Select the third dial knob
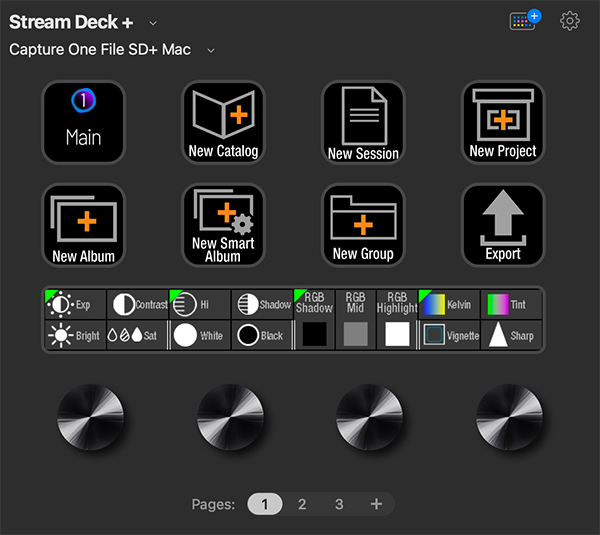The width and height of the screenshot is (600, 535). coord(370,417)
